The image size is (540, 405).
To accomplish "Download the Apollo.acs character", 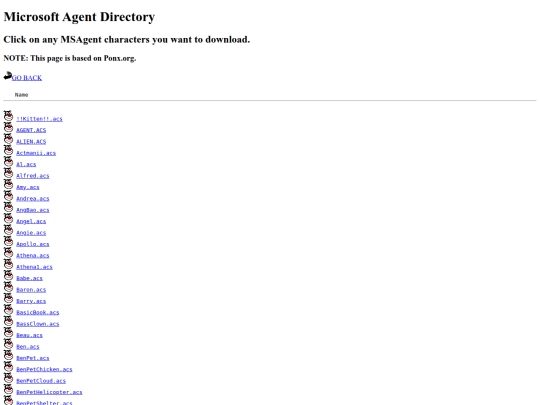I will (33, 244).
